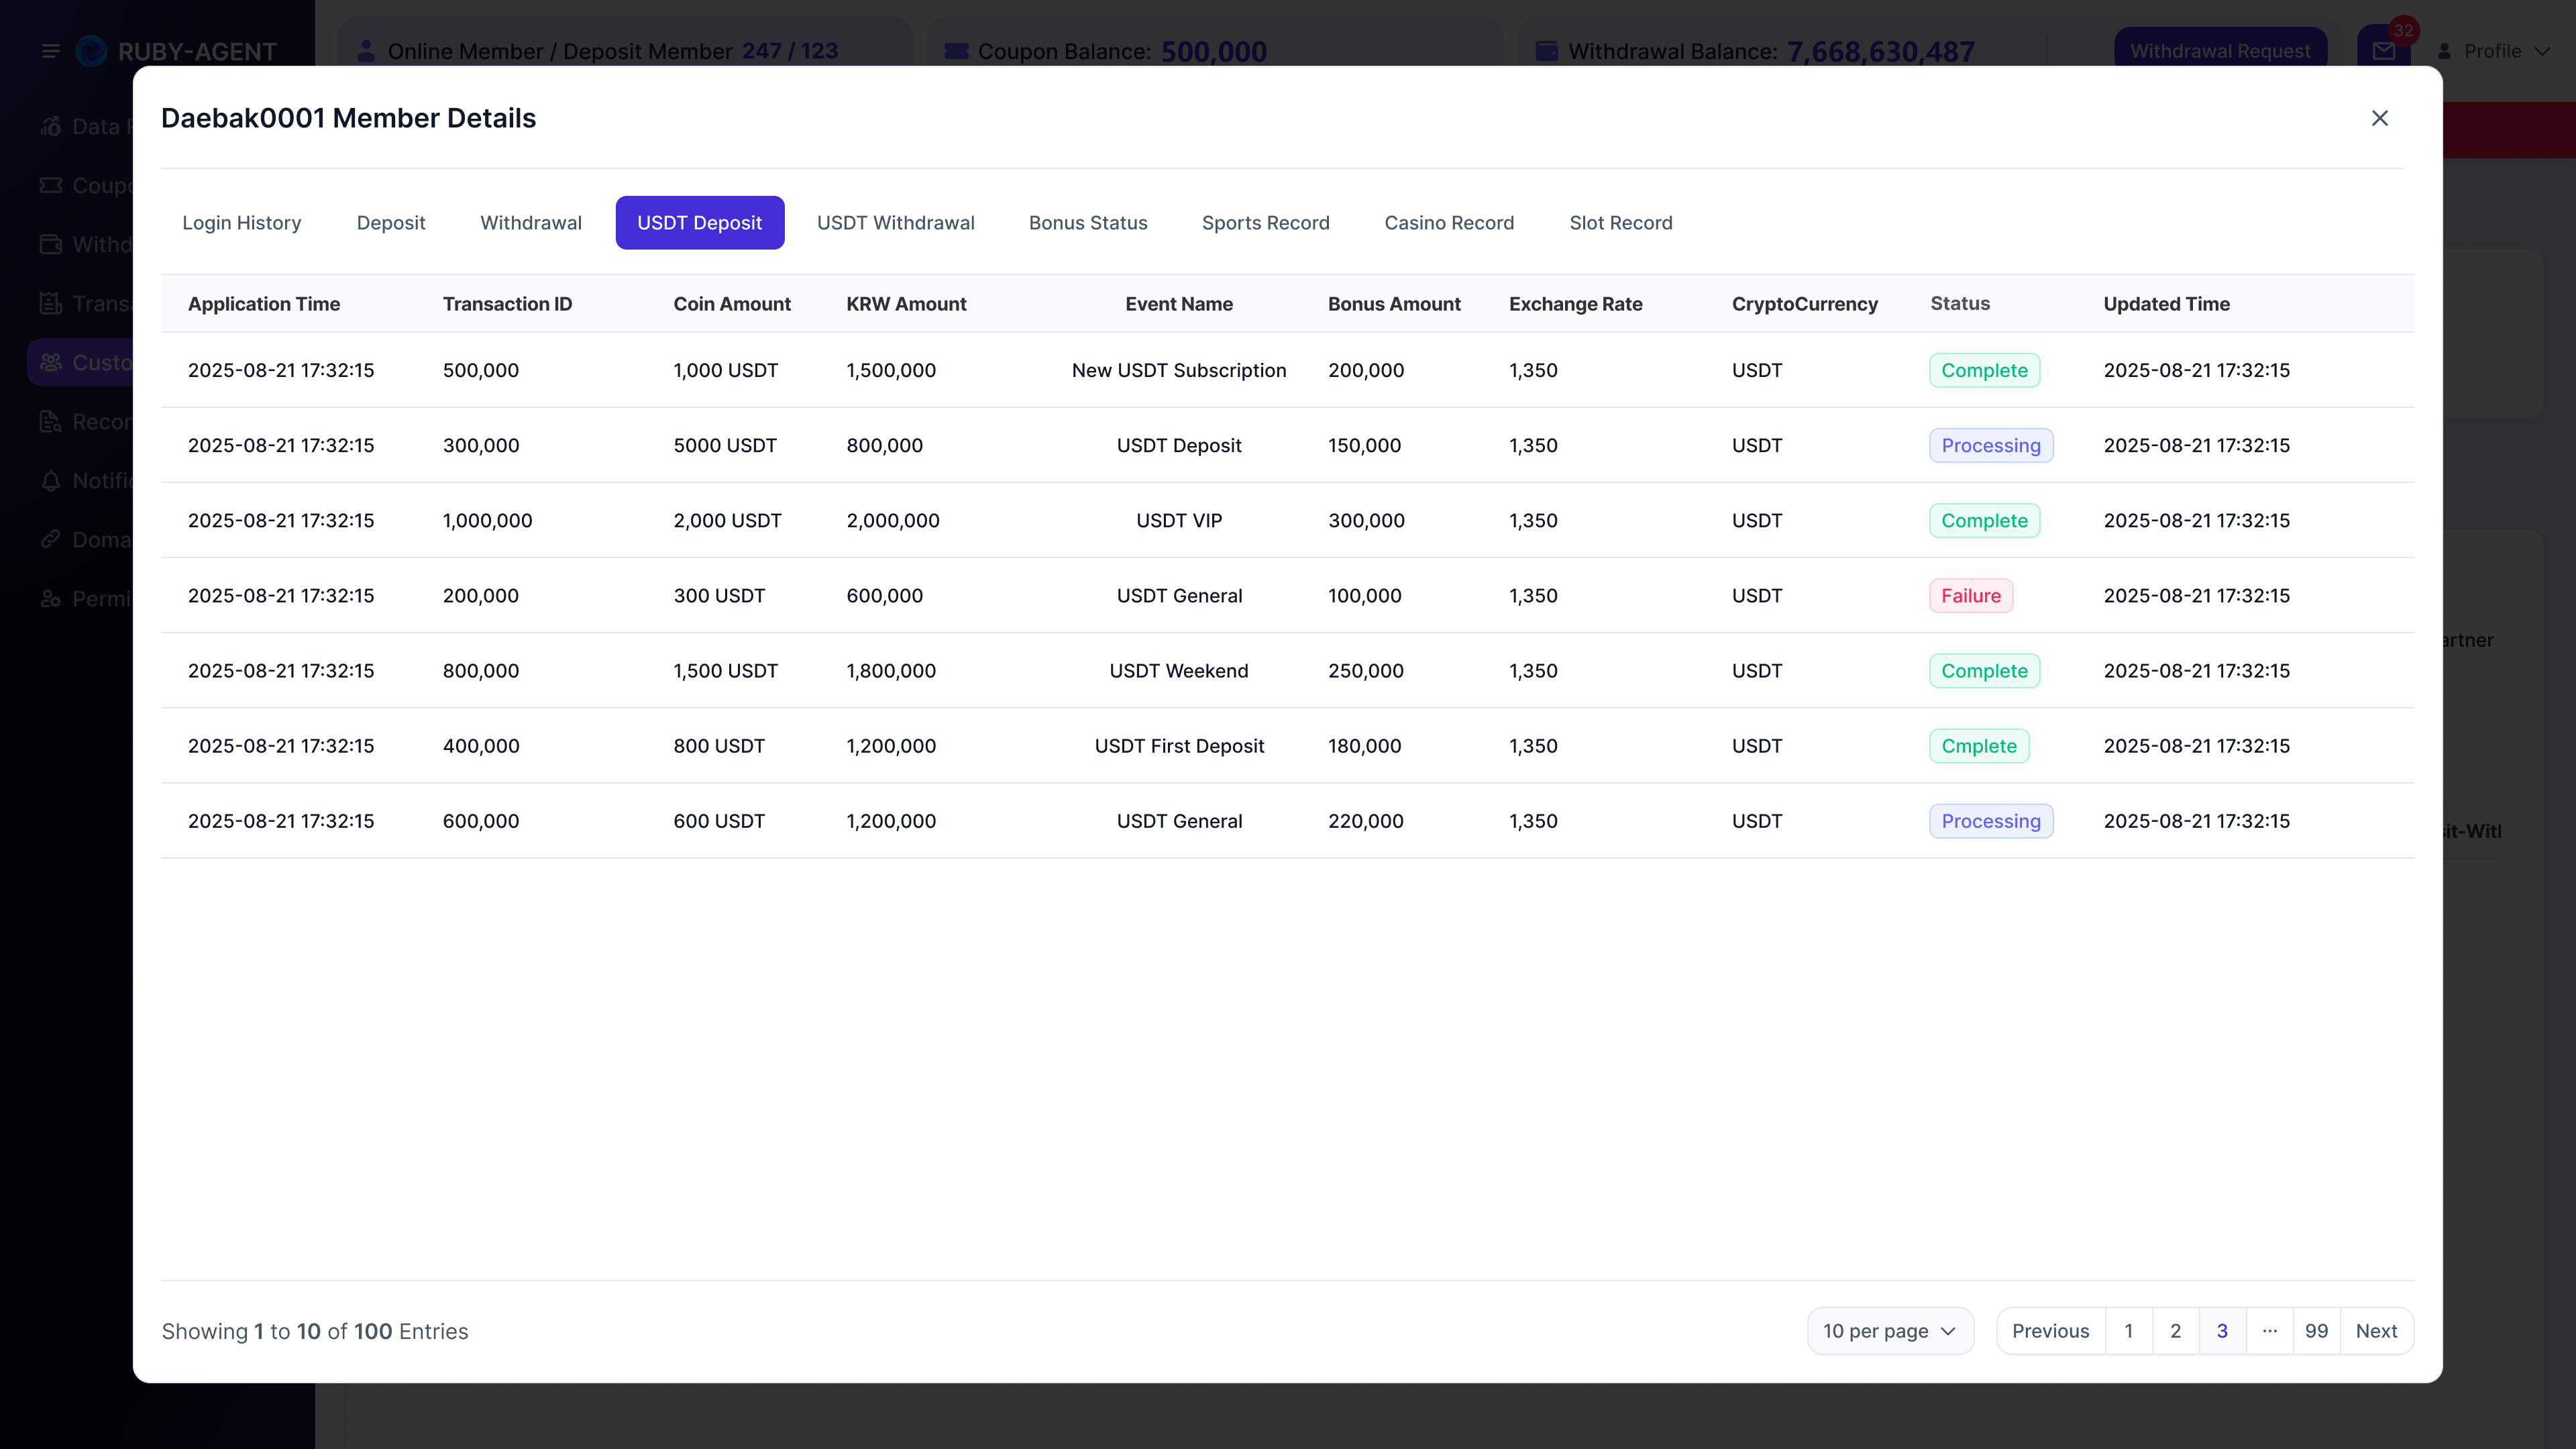Click the Withdrawal Request button
Viewport: 2576px width, 1449px height.
coord(2220,50)
